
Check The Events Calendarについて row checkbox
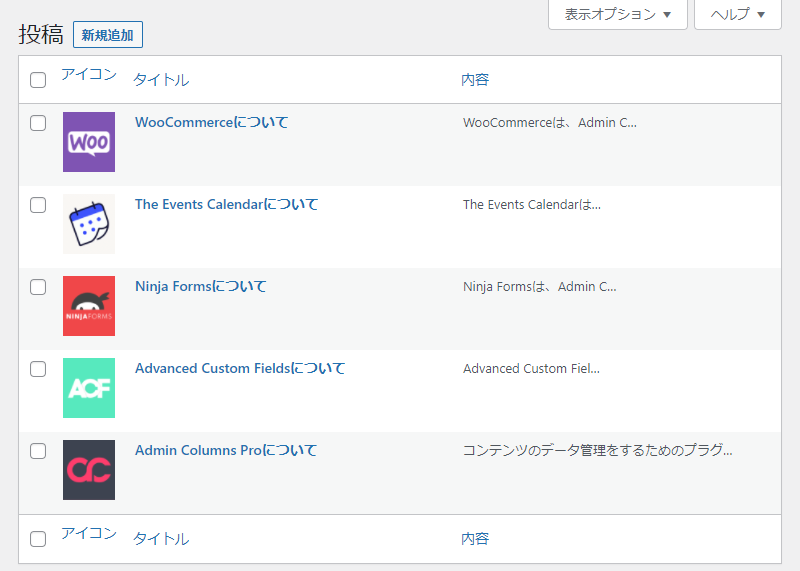(38, 205)
